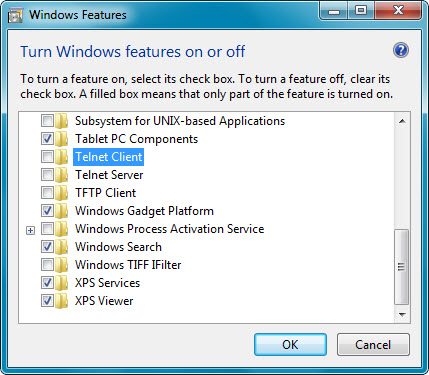The image size is (429, 375).
Task: Select the Tablet PC Components label
Action: pos(136,139)
